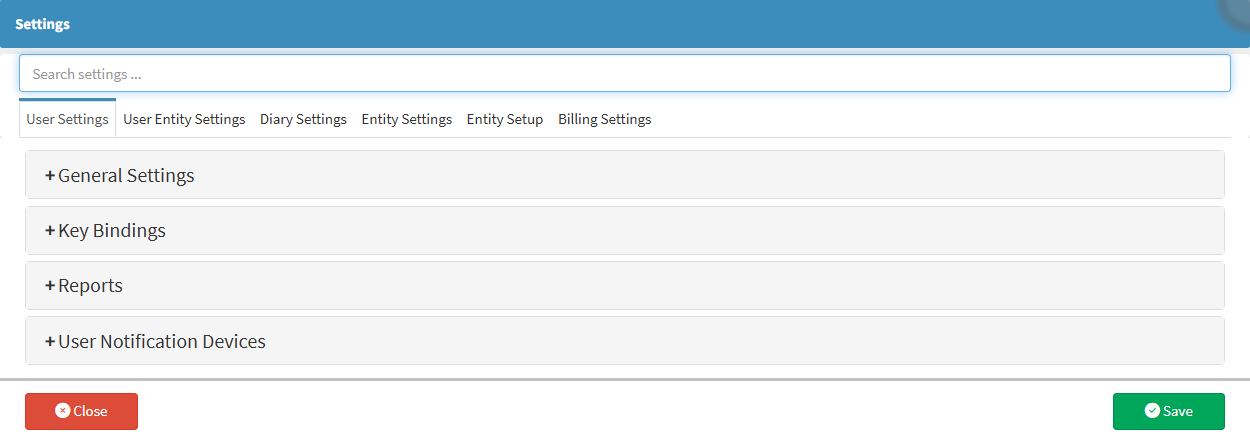Expand the Key Bindings panel
Image resolution: width=1250 pixels, height=443 pixels.
(x=112, y=231)
